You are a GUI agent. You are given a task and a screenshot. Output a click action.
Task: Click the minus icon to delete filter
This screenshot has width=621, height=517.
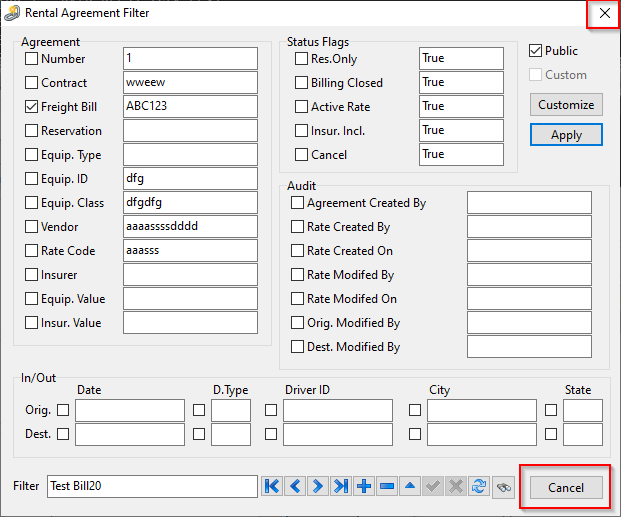coord(387,486)
